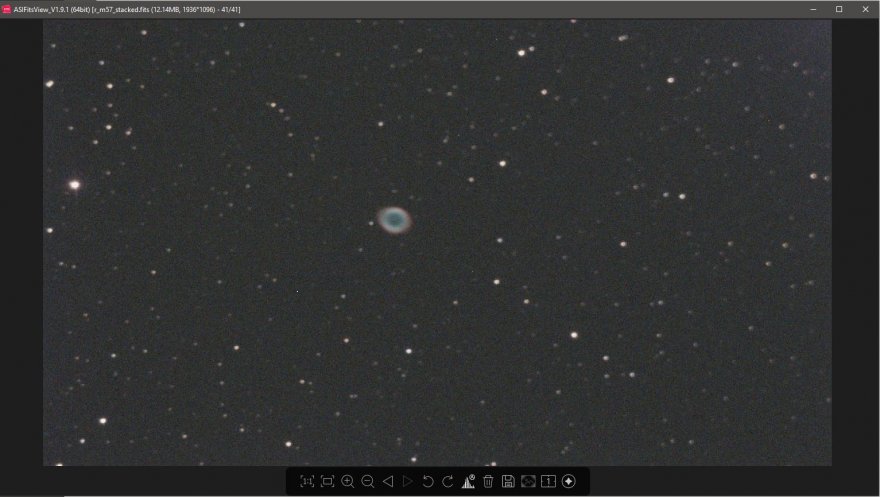Delete the current image with trash icon
880x497 pixels.
pos(488,481)
